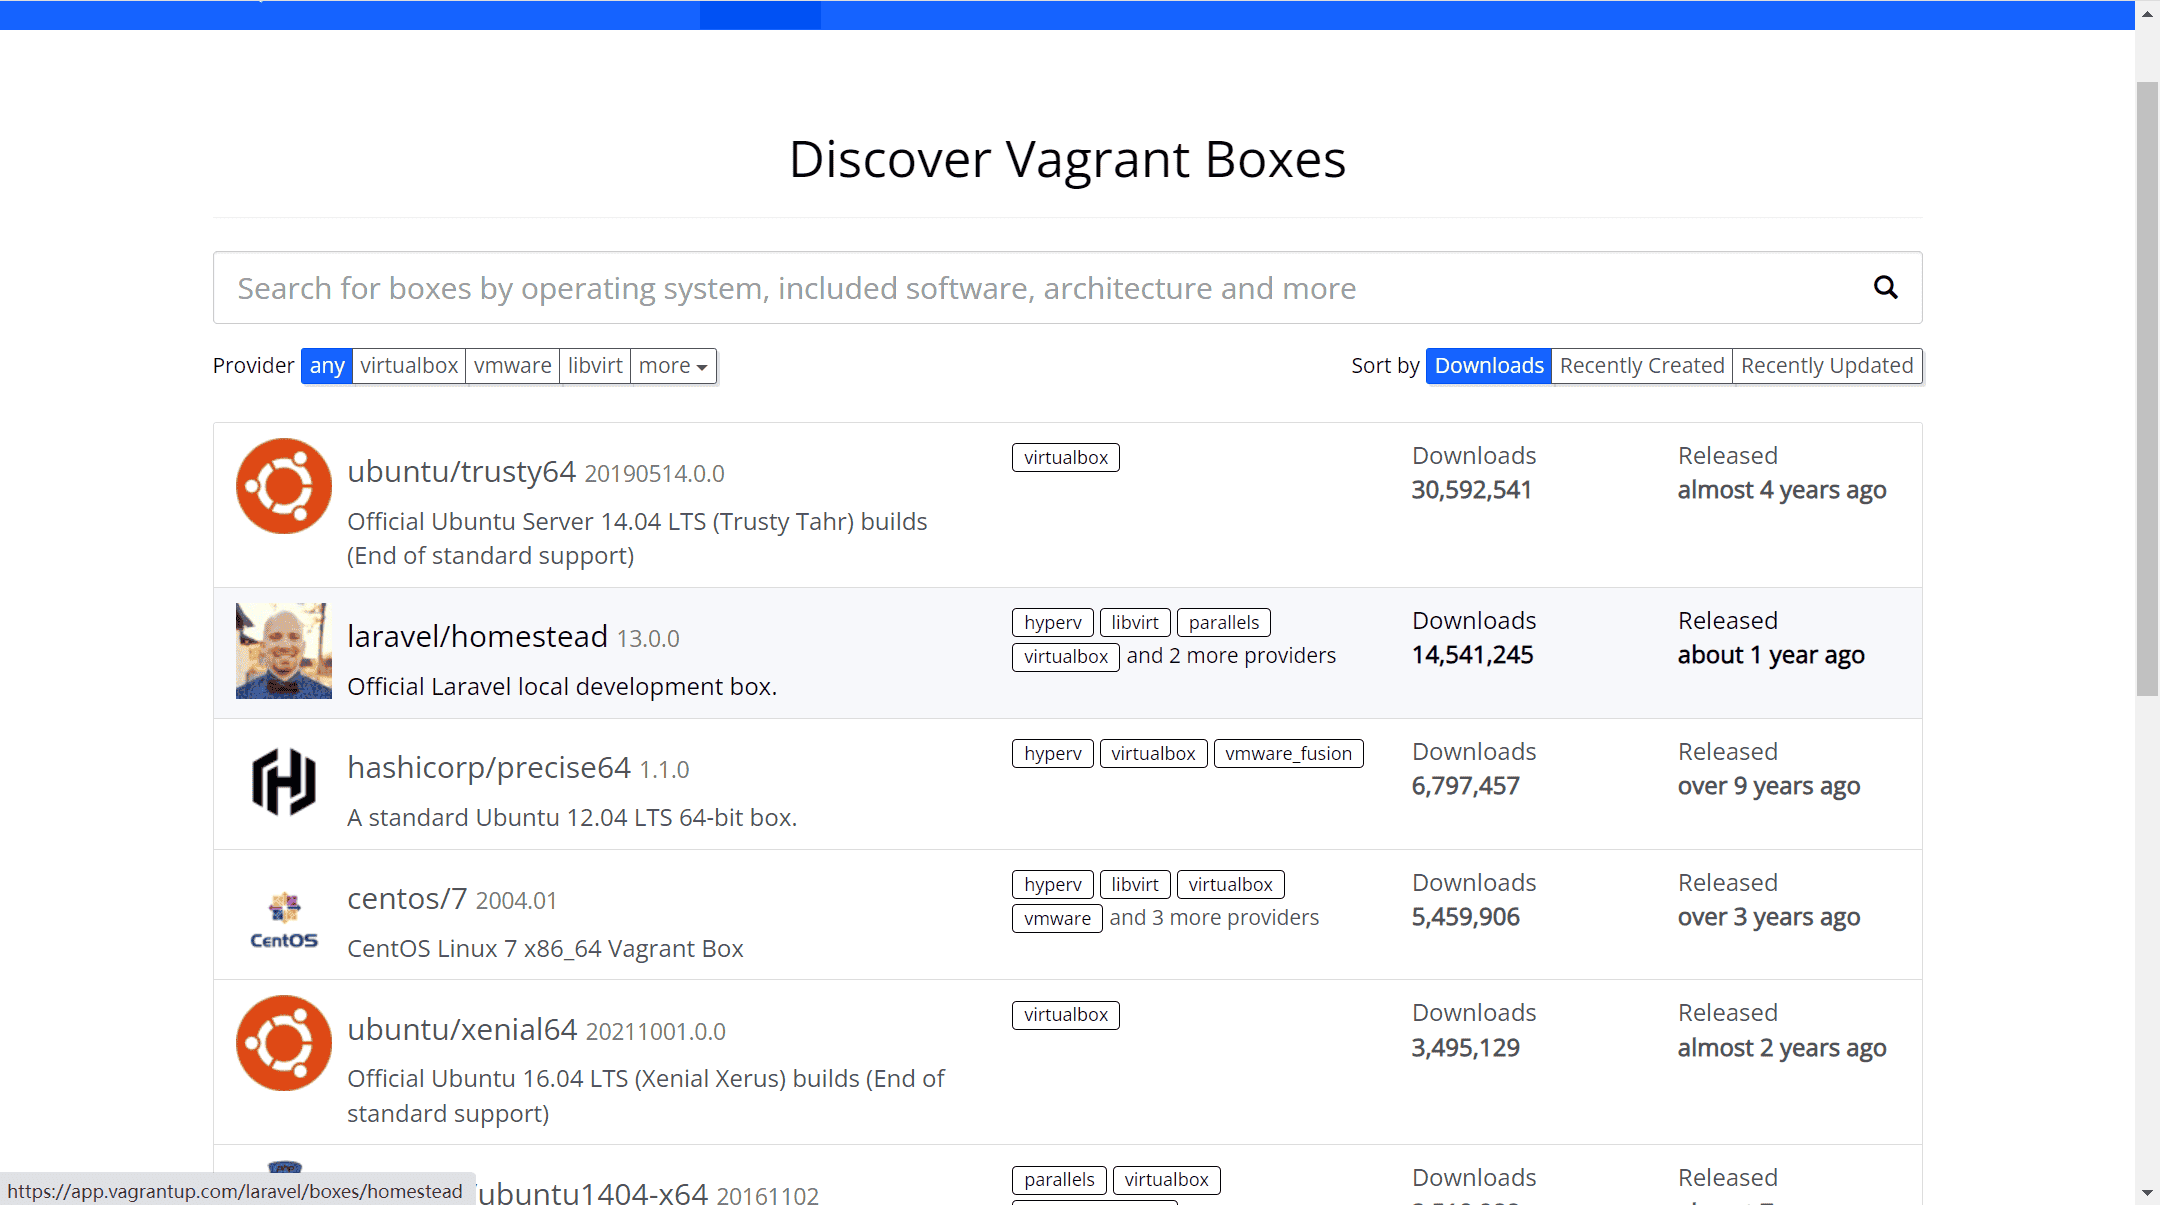Screen dimensions: 2160x1205
Task: Click the 14,541,245 downloads count
Action: coord(1472,655)
